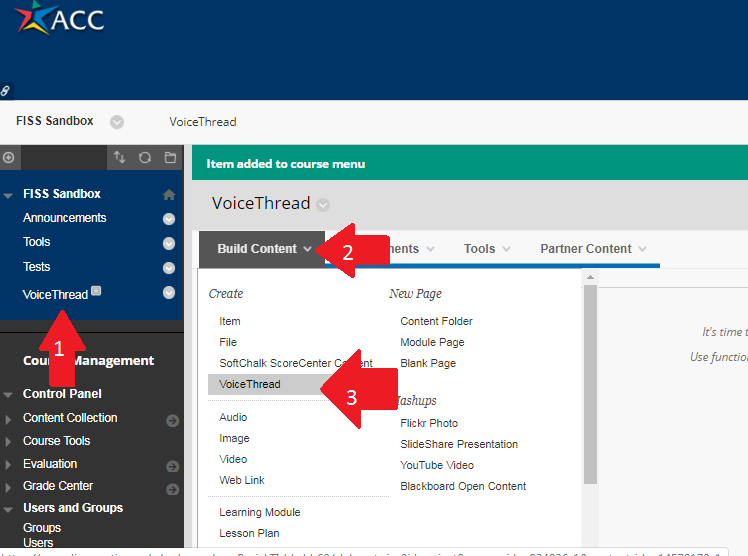The width and height of the screenshot is (748, 556).
Task: Choose Audio from the Build Content menu
Action: 233,417
